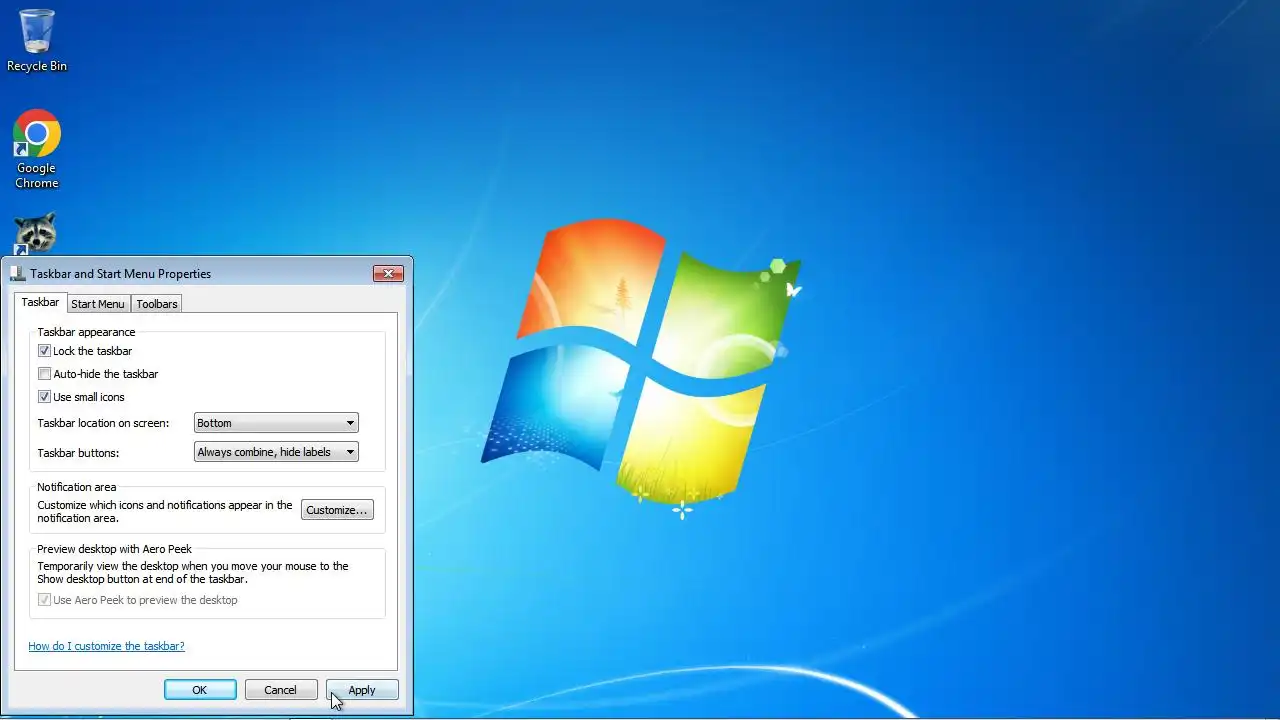This screenshot has width=1280, height=720.
Task: Switch to the Toolbars tab
Action: click(157, 304)
